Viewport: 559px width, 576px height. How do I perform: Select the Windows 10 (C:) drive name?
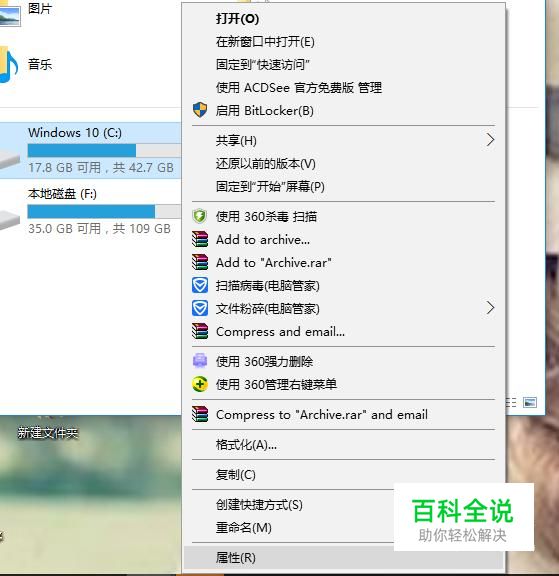click(75, 132)
